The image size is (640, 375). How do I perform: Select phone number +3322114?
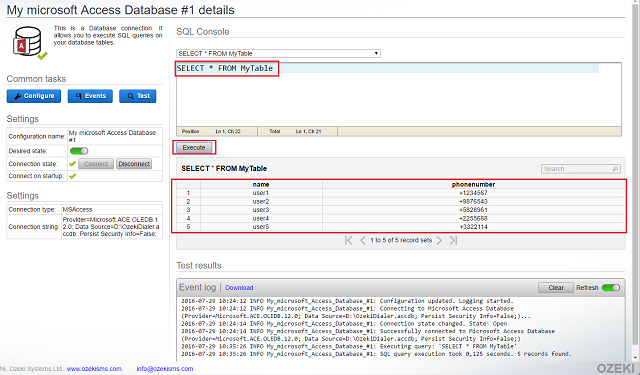click(x=473, y=227)
